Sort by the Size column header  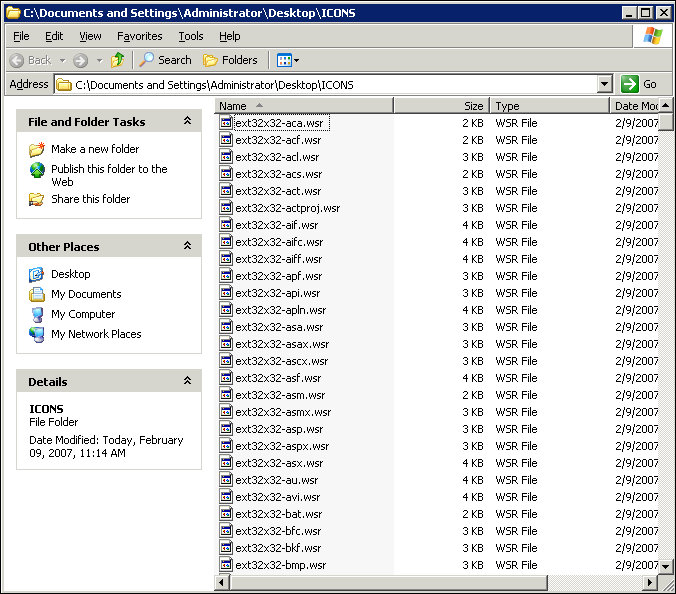click(x=442, y=106)
